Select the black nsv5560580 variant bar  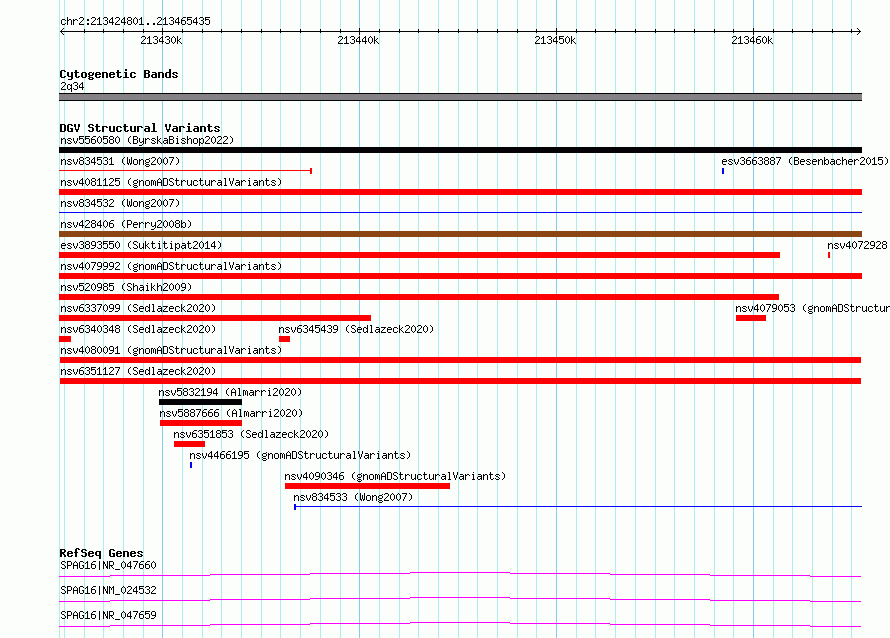(460, 150)
